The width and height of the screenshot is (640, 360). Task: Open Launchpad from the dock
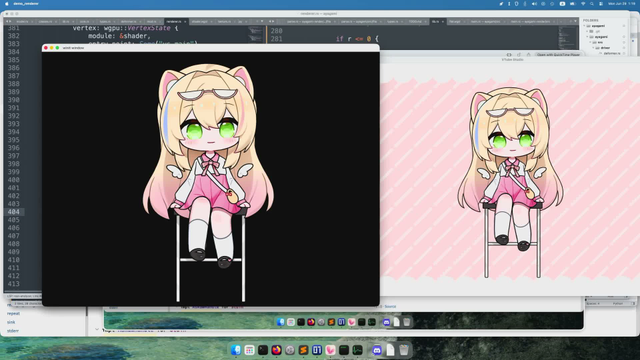tap(249, 350)
